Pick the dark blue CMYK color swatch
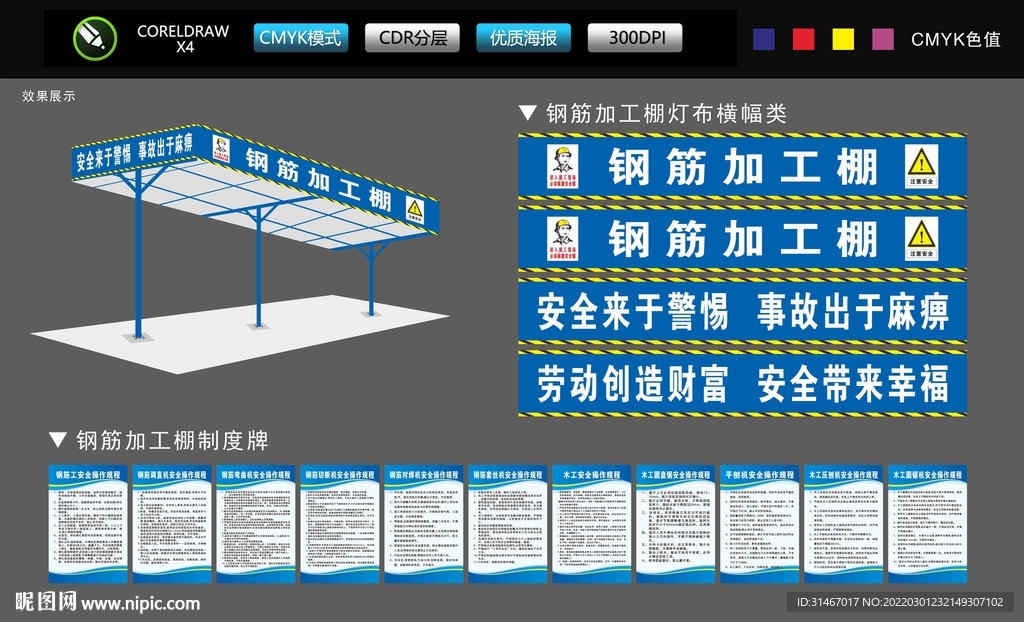 (764, 39)
